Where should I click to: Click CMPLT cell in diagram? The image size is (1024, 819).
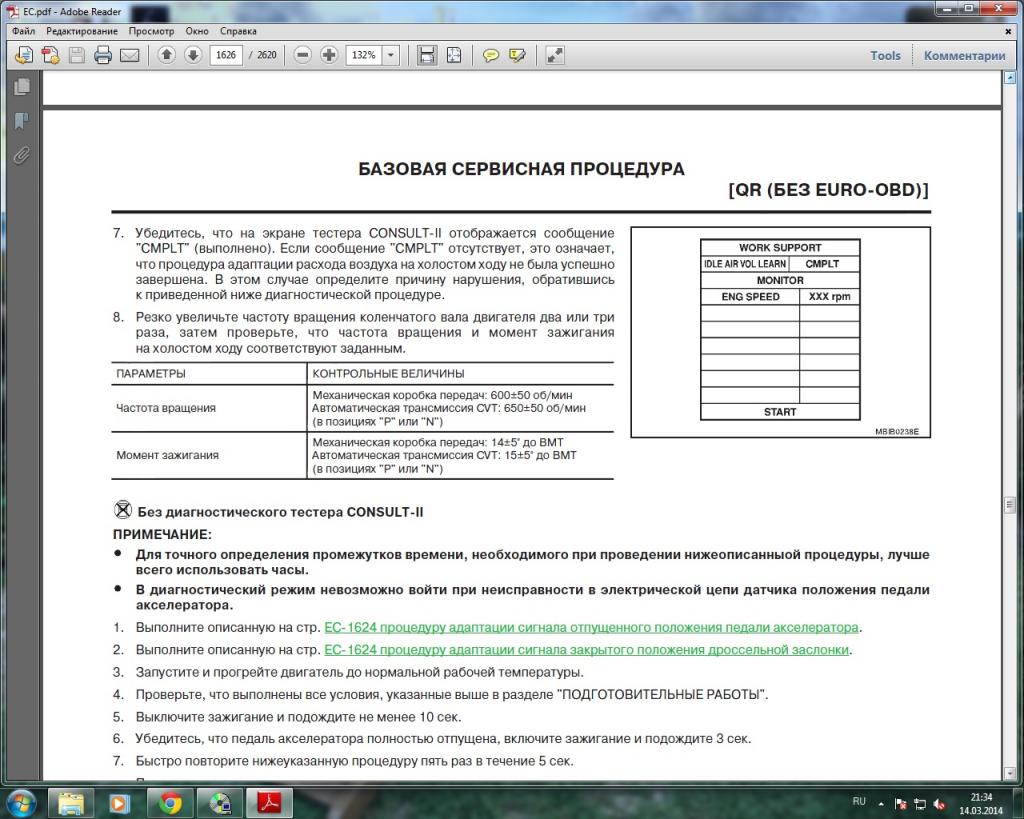point(822,264)
